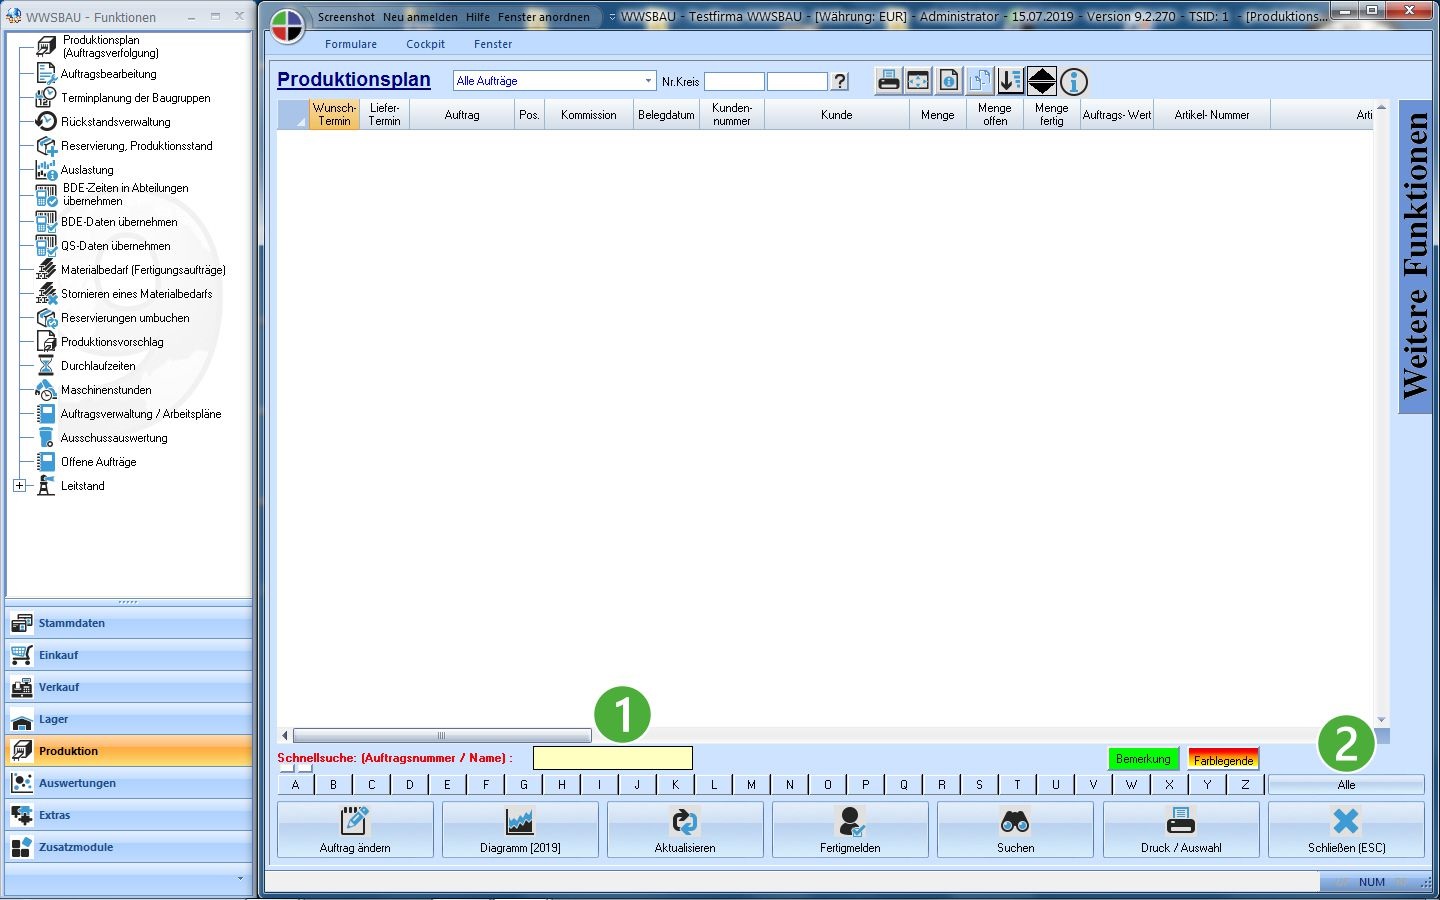Click the Durchlaufzeiten hourglass icon
This screenshot has width=1440, height=900.
[x=46, y=365]
